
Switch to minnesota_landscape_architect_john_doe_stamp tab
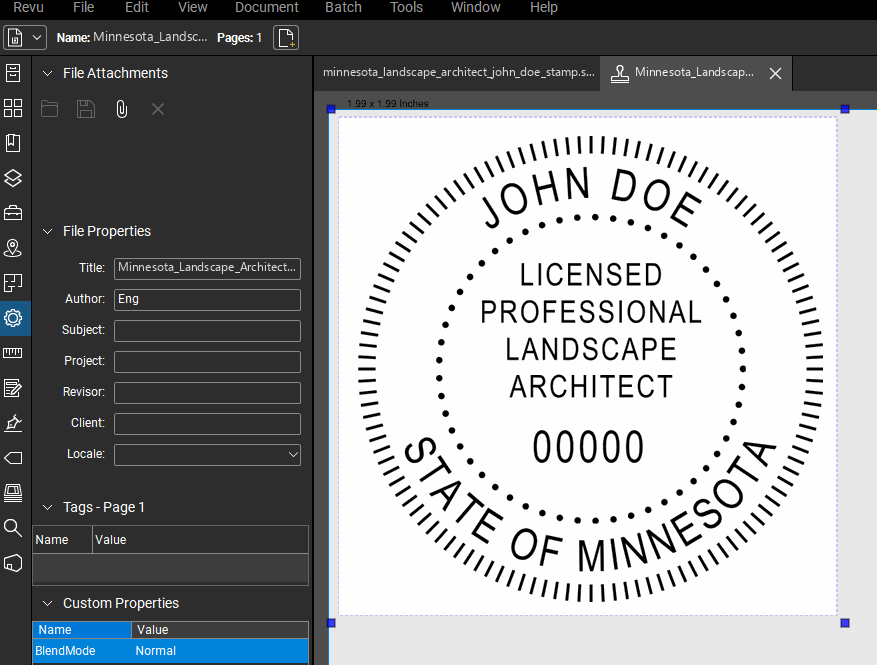pos(458,73)
